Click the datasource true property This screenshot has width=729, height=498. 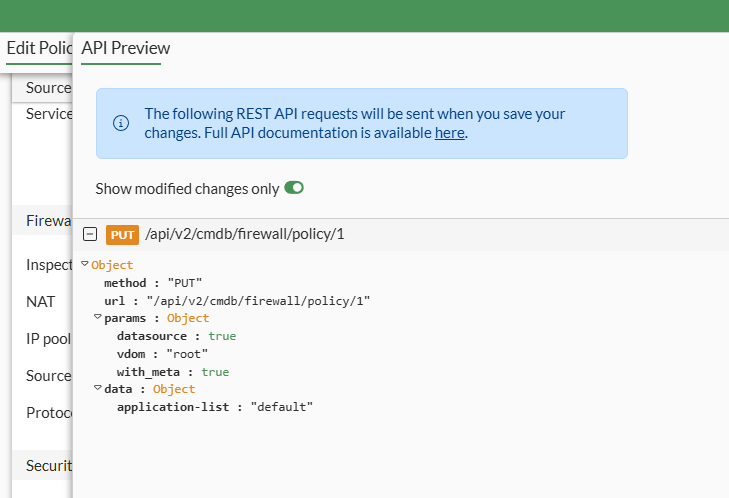[176, 336]
